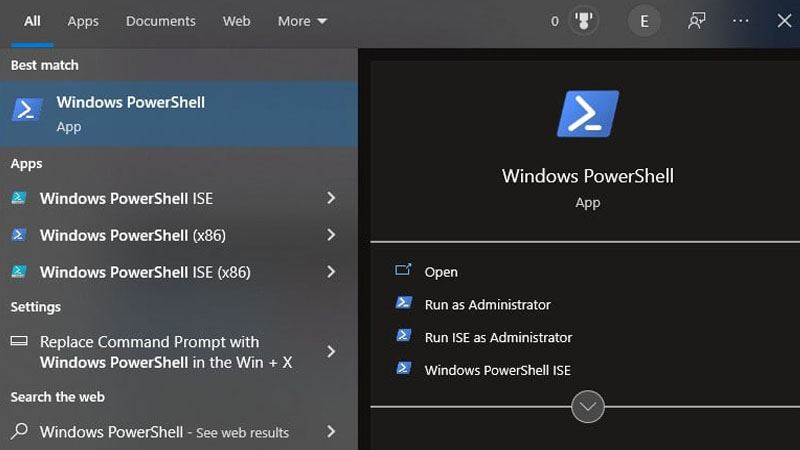
Task: Click Windows PowerShell ISE in actions list
Action: pos(497,370)
